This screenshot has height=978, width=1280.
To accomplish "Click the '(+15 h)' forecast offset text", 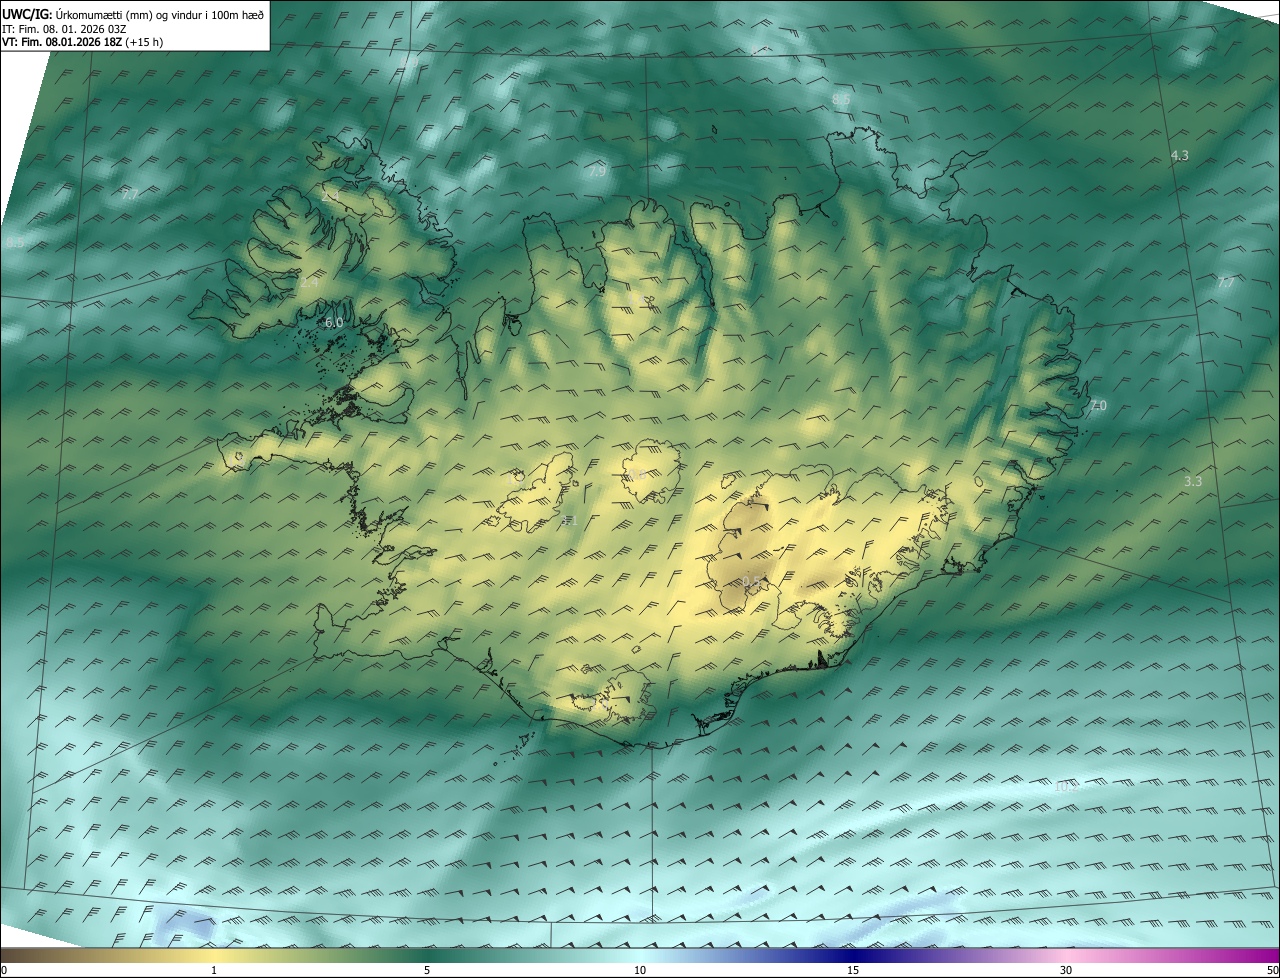I will click(145, 42).
